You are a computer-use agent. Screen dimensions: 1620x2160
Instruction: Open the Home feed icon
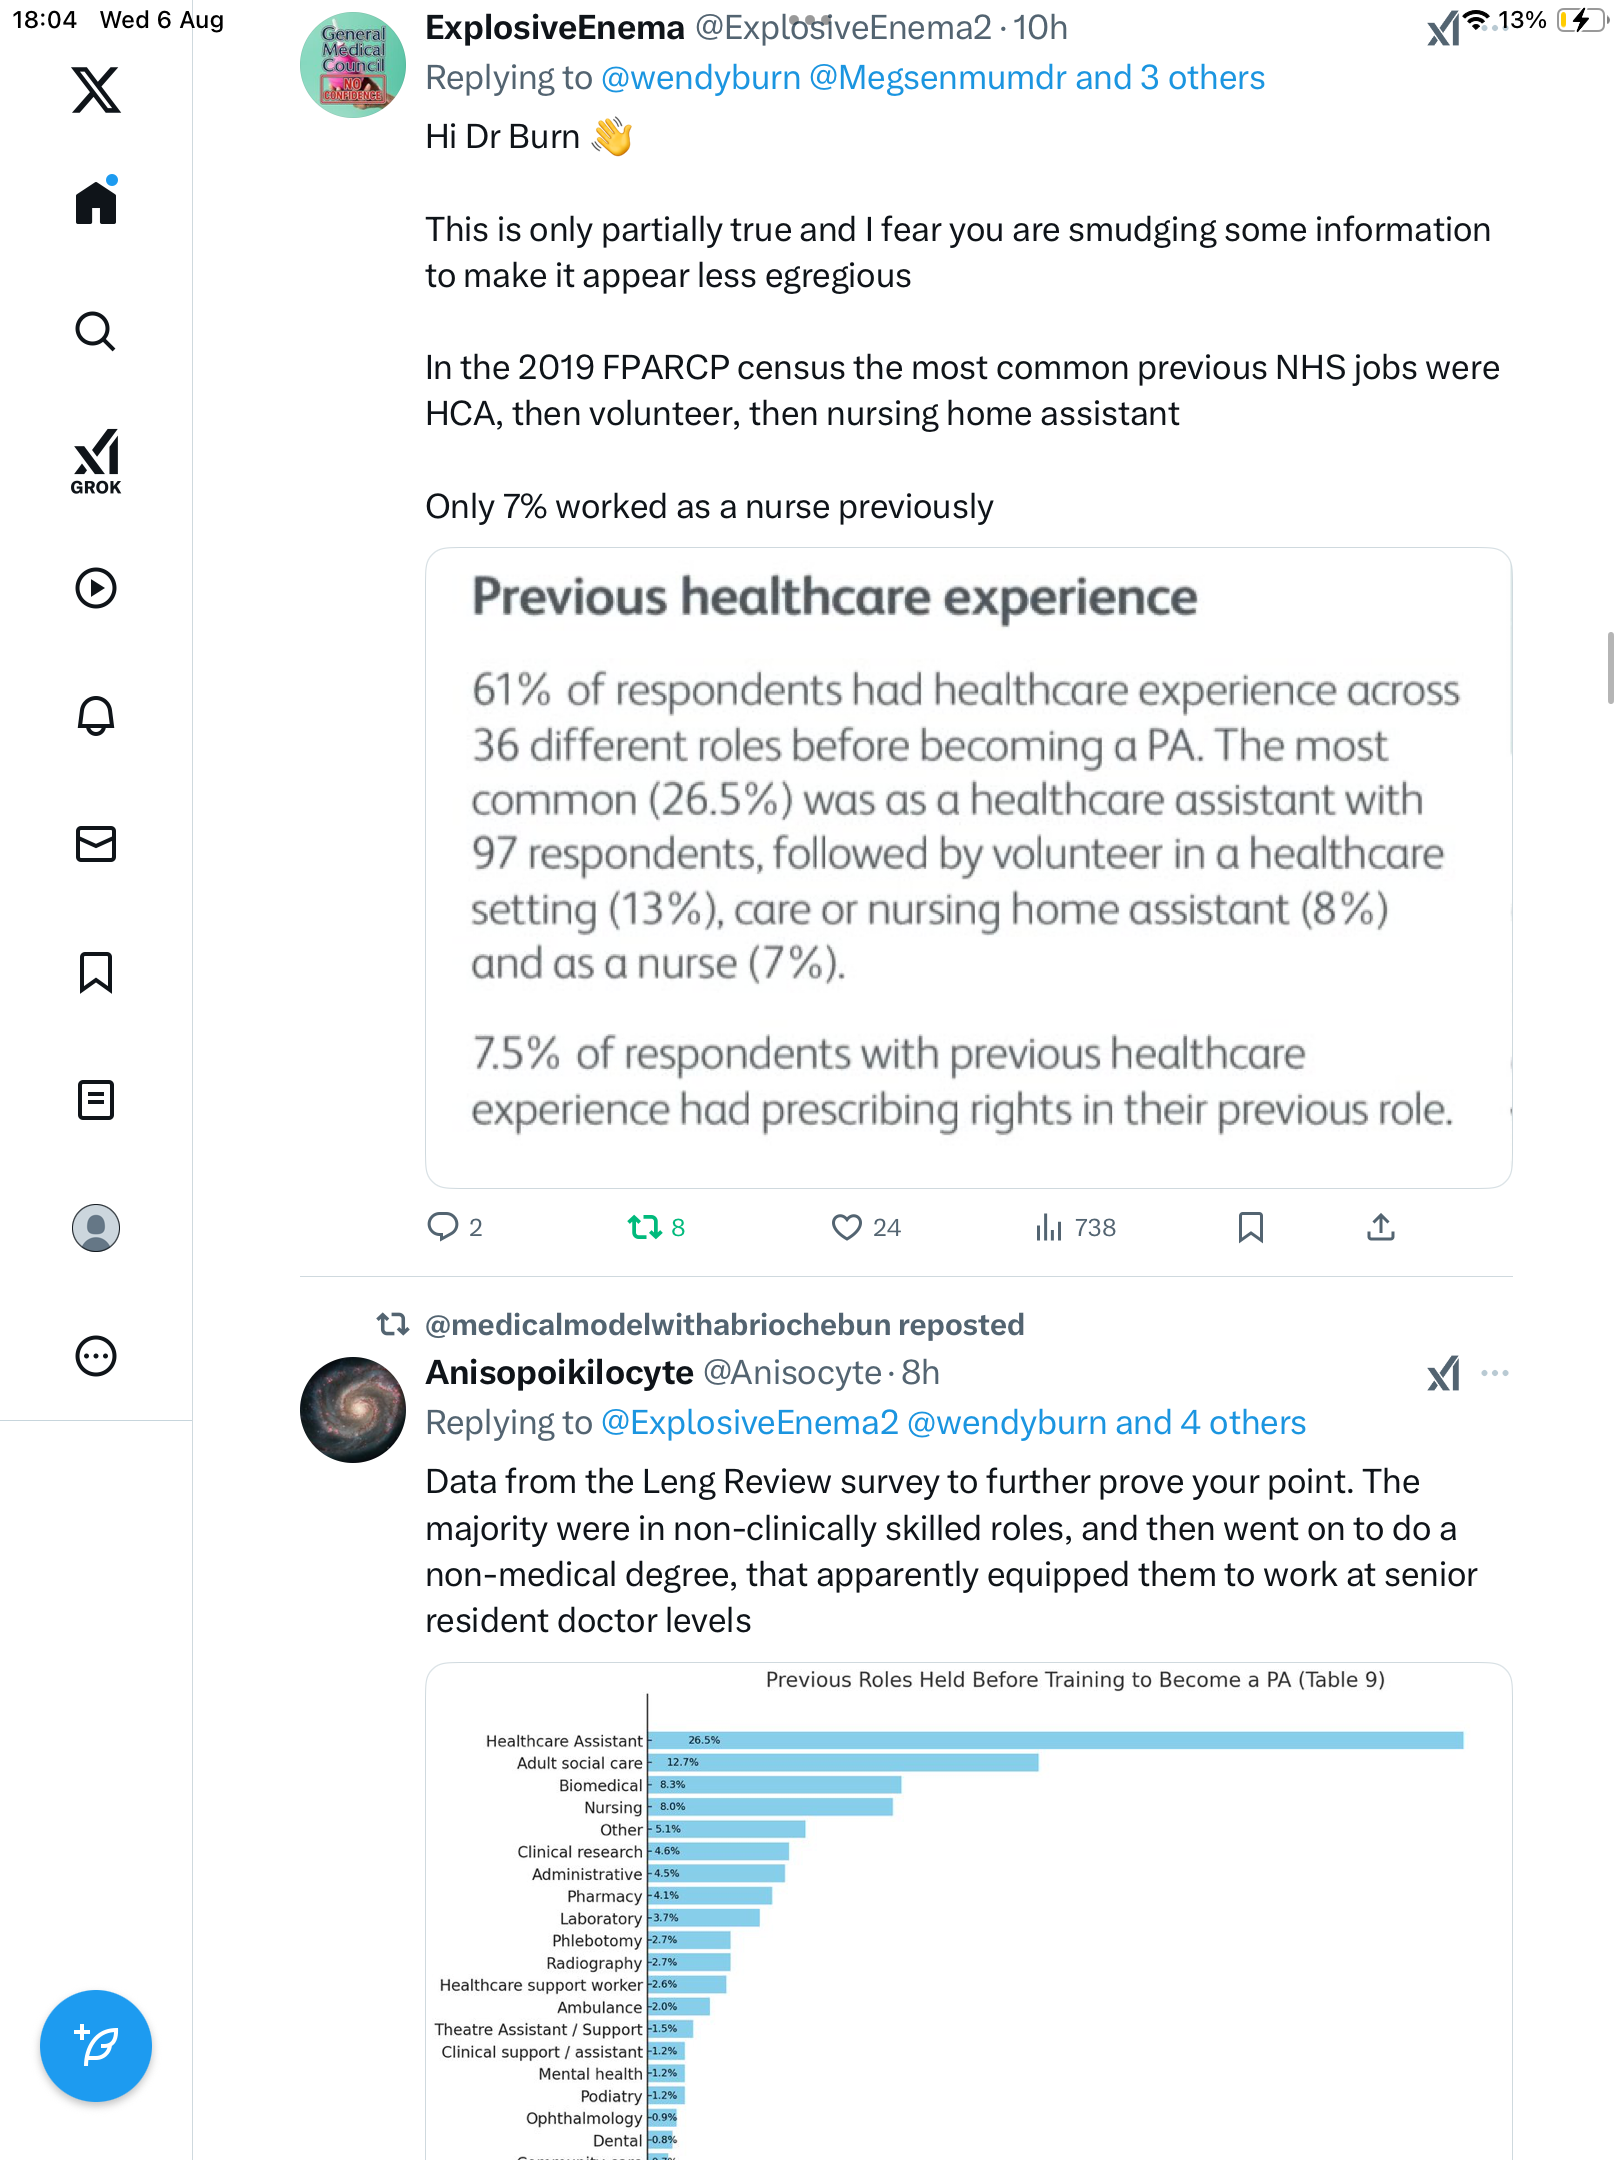(96, 203)
